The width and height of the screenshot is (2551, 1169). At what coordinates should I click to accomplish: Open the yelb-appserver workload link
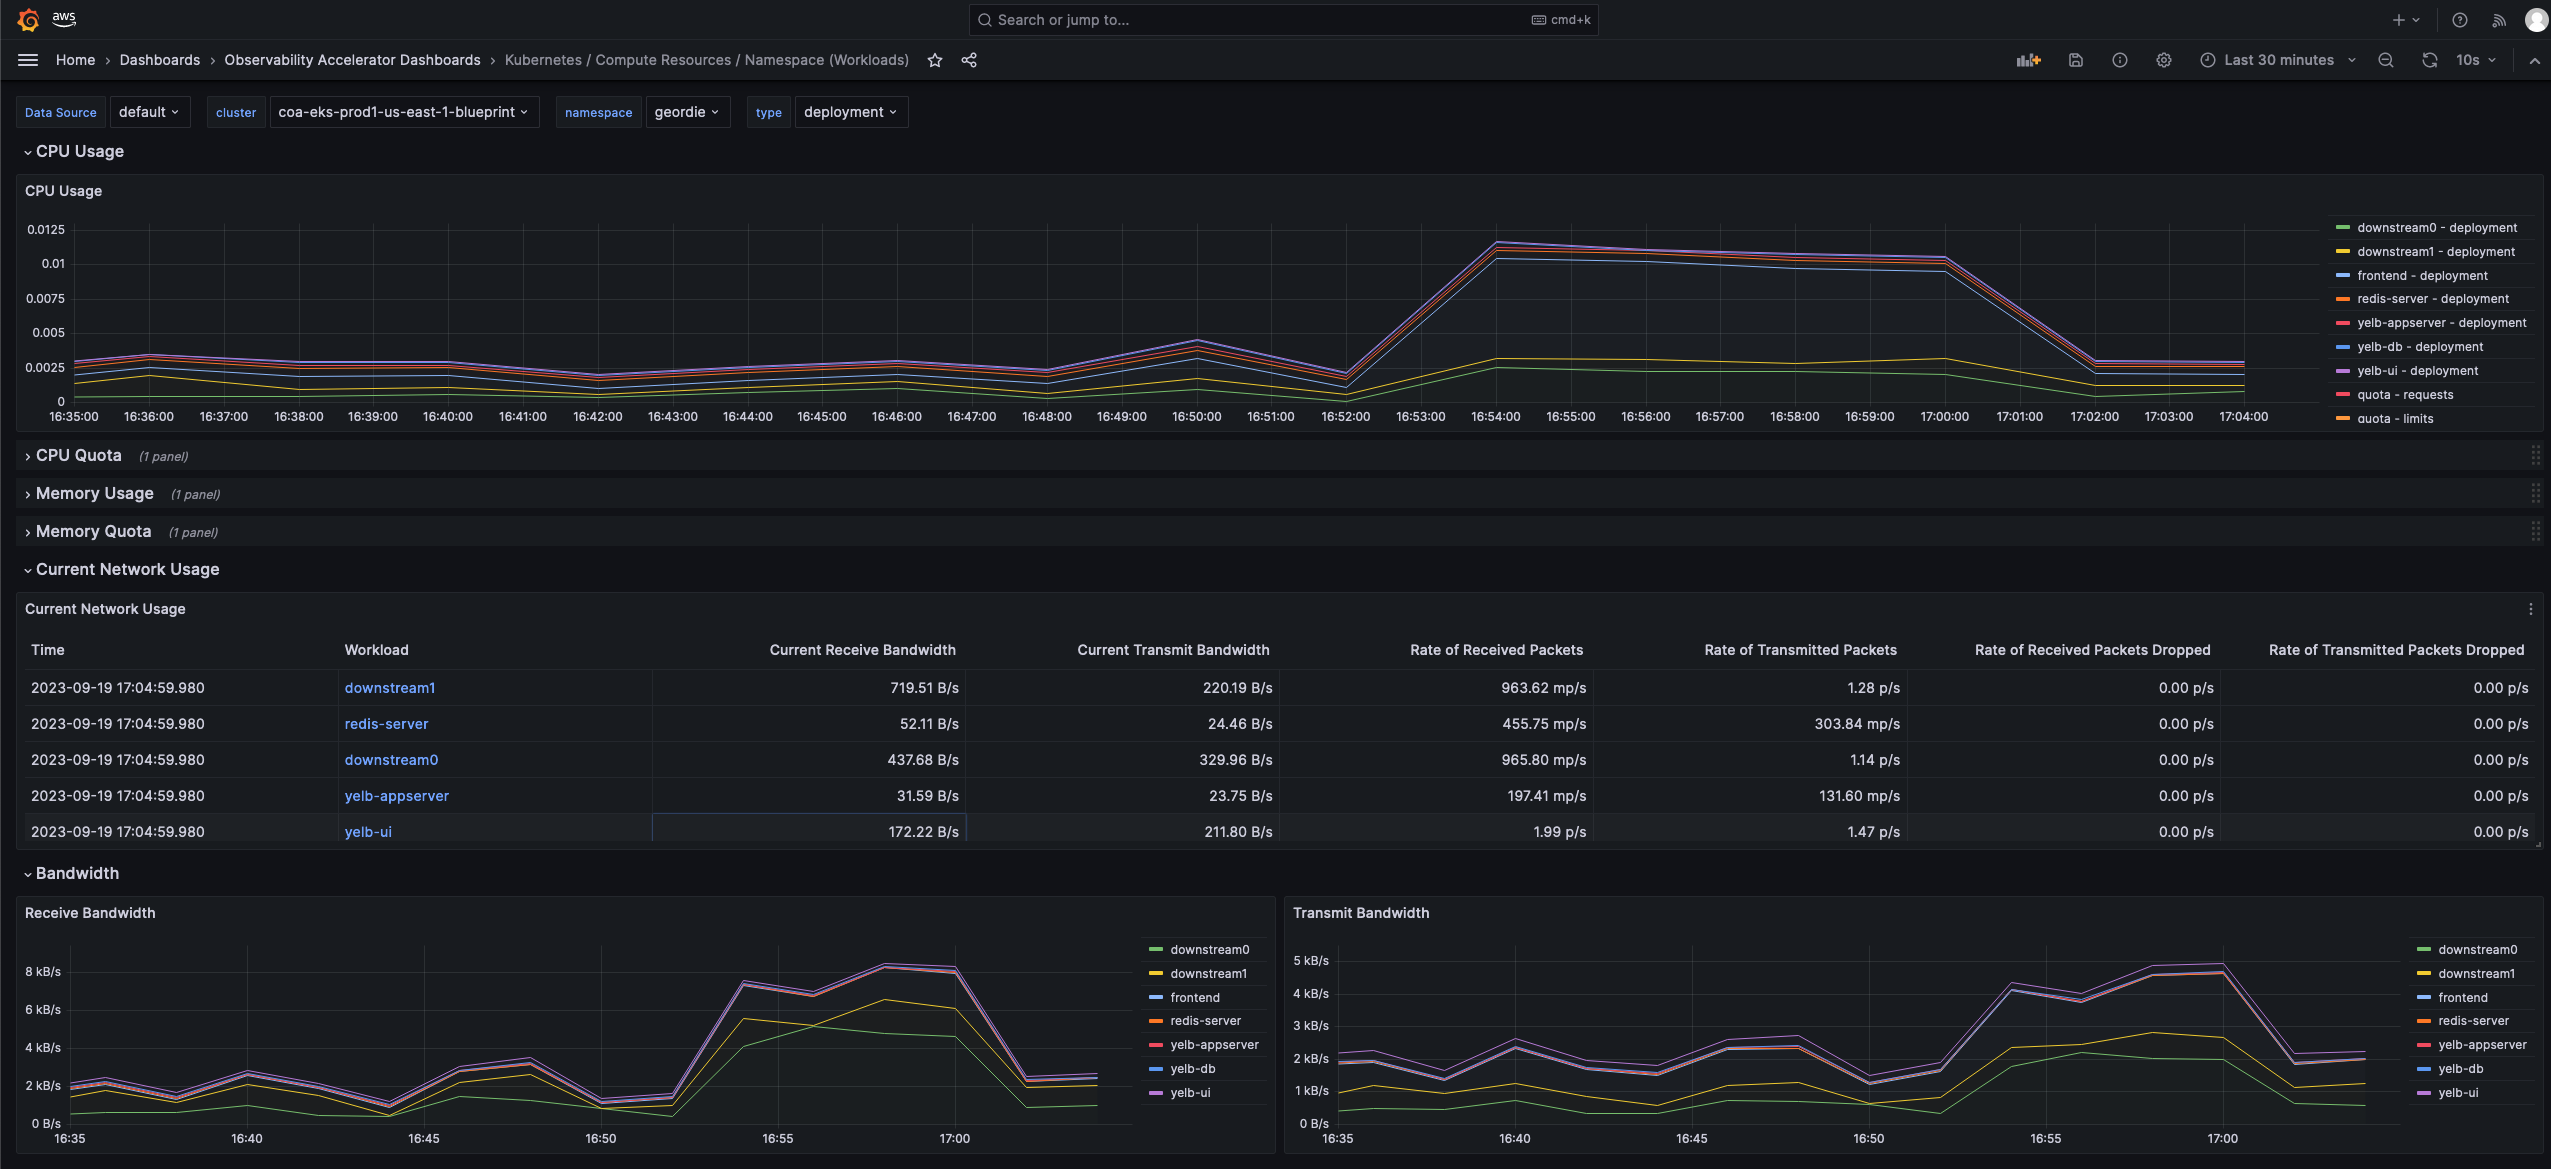[x=396, y=796]
